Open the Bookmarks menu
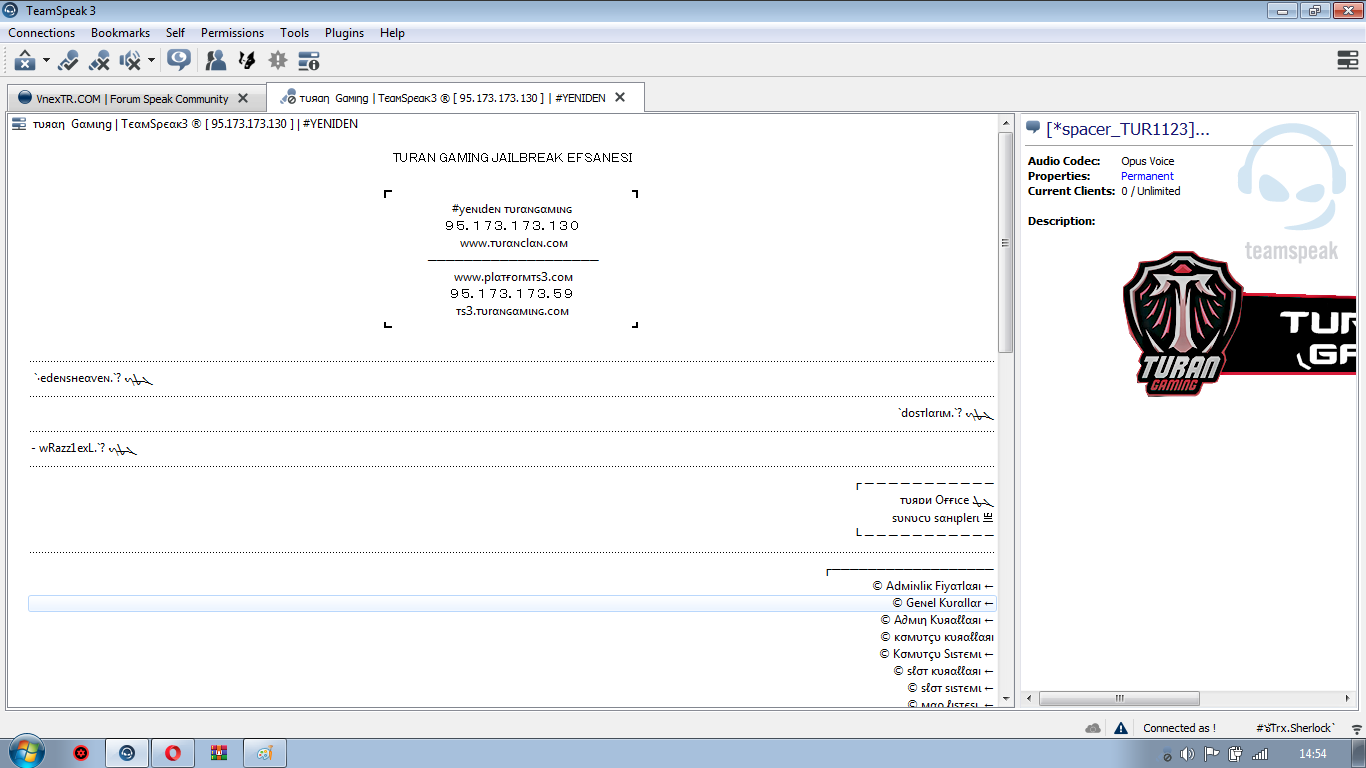 click(x=121, y=33)
